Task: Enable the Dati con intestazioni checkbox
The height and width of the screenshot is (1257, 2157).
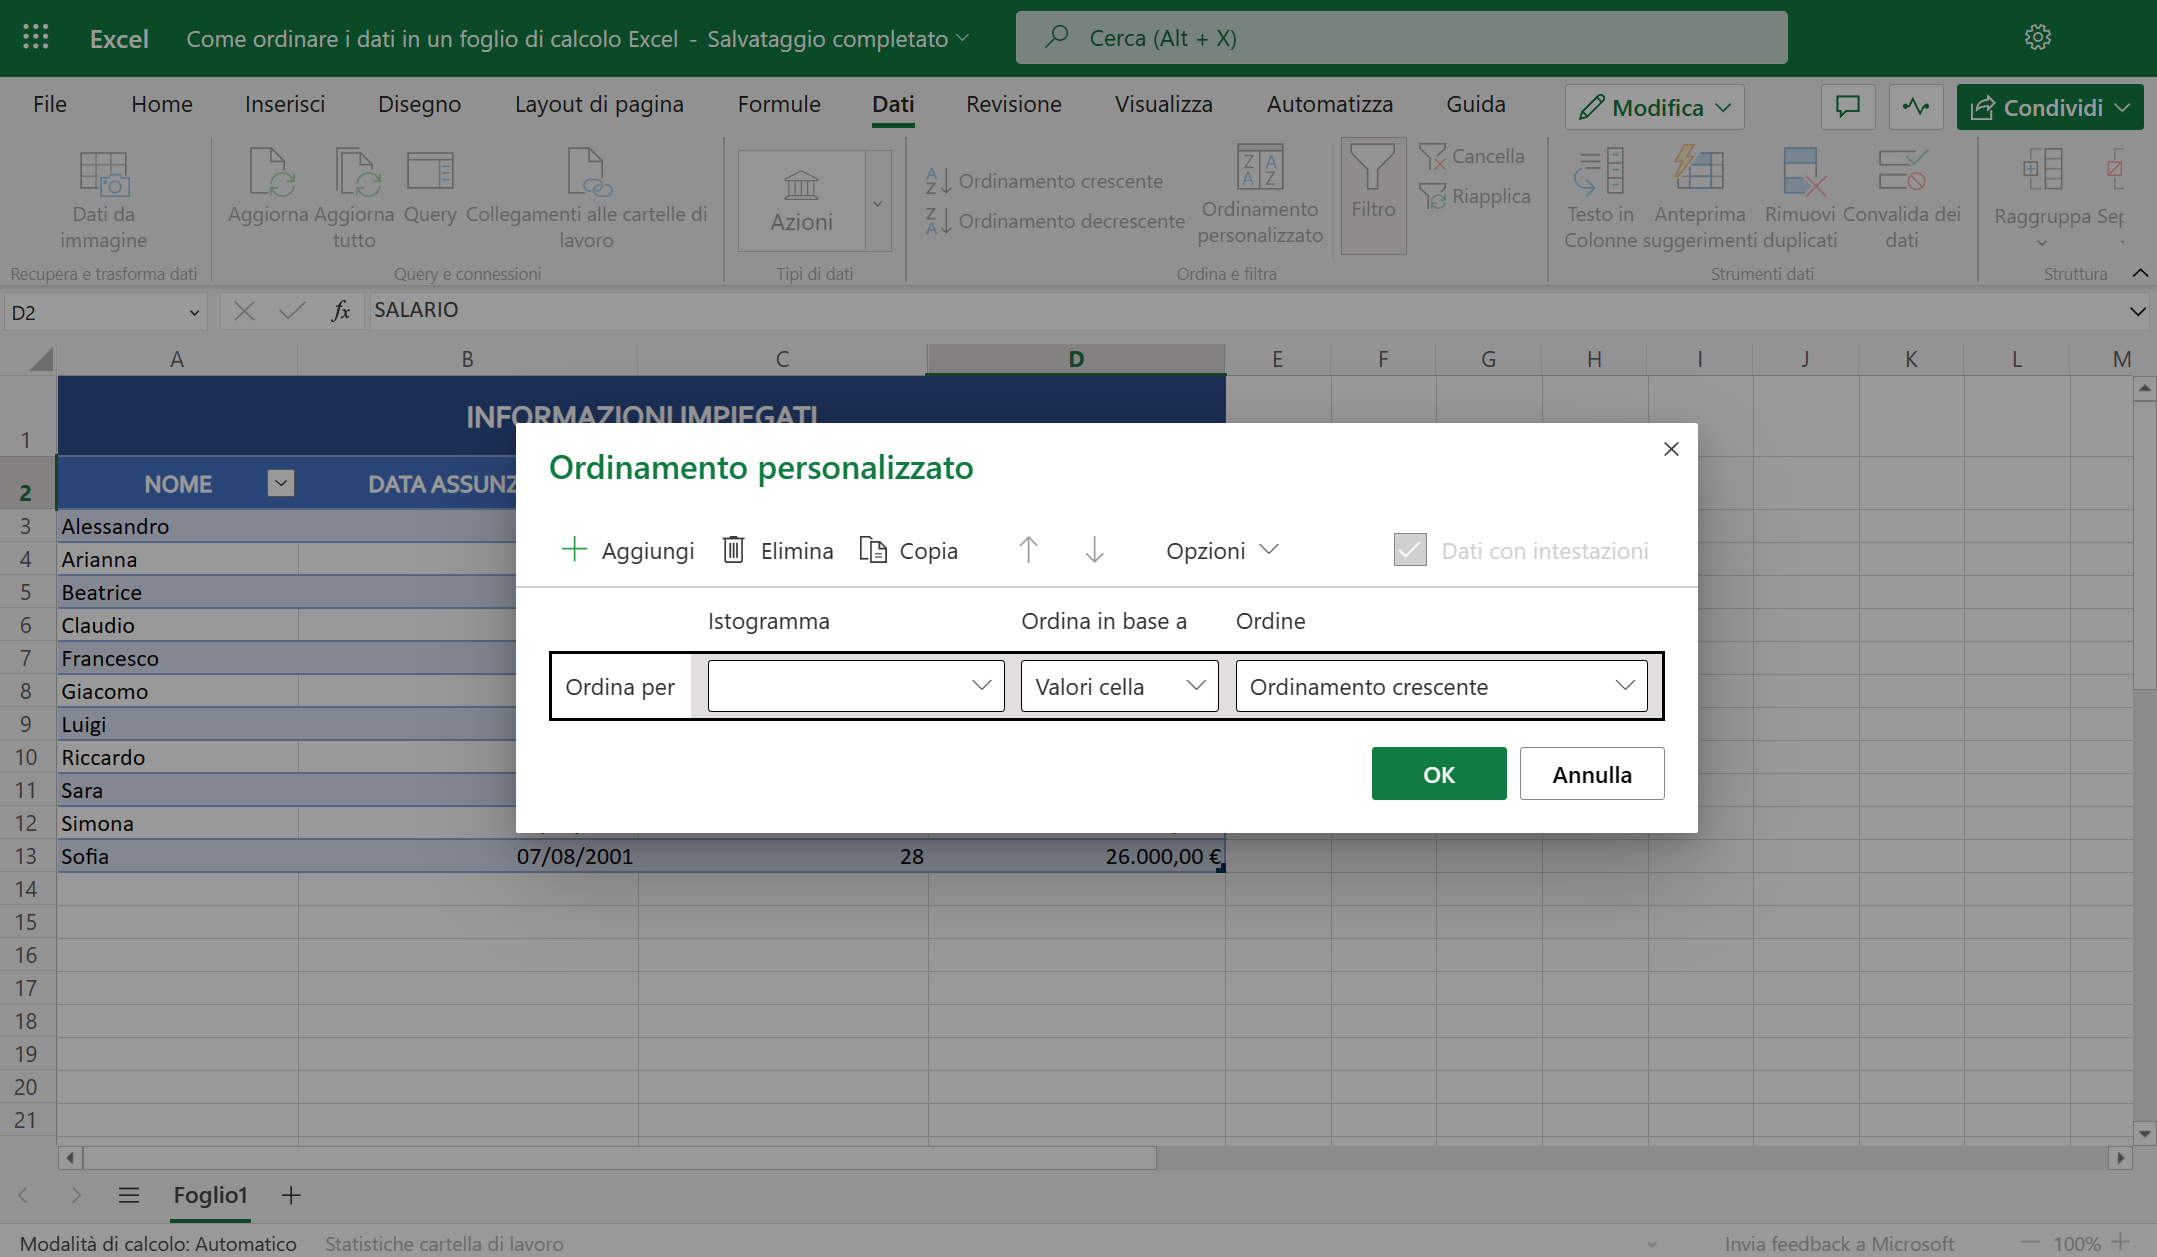Action: click(1409, 549)
